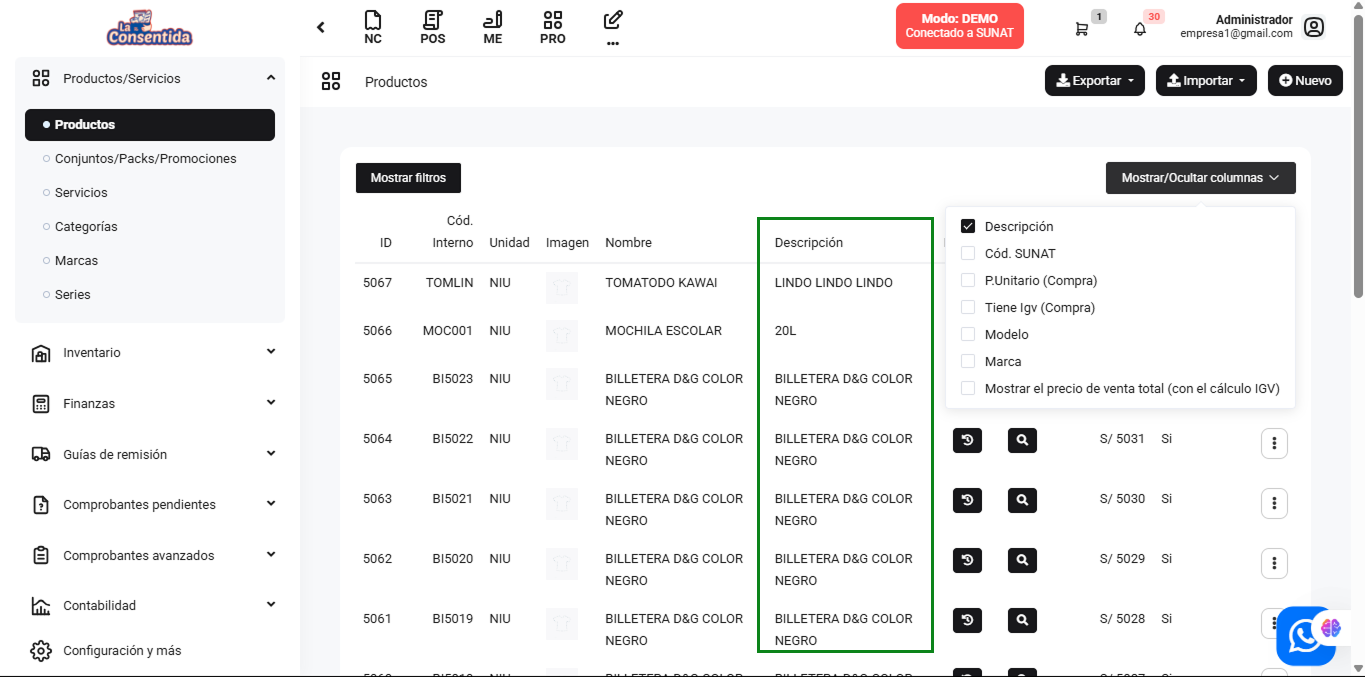Go to Conjuntos/Packs/Promociones menu item

[145, 159]
